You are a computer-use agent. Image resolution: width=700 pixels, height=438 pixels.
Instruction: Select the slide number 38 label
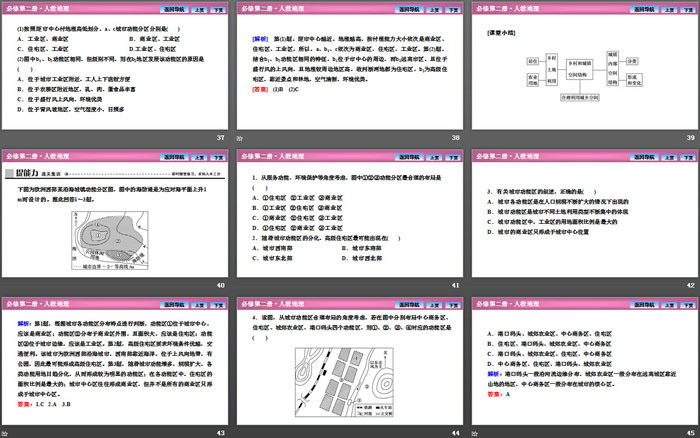coord(455,138)
